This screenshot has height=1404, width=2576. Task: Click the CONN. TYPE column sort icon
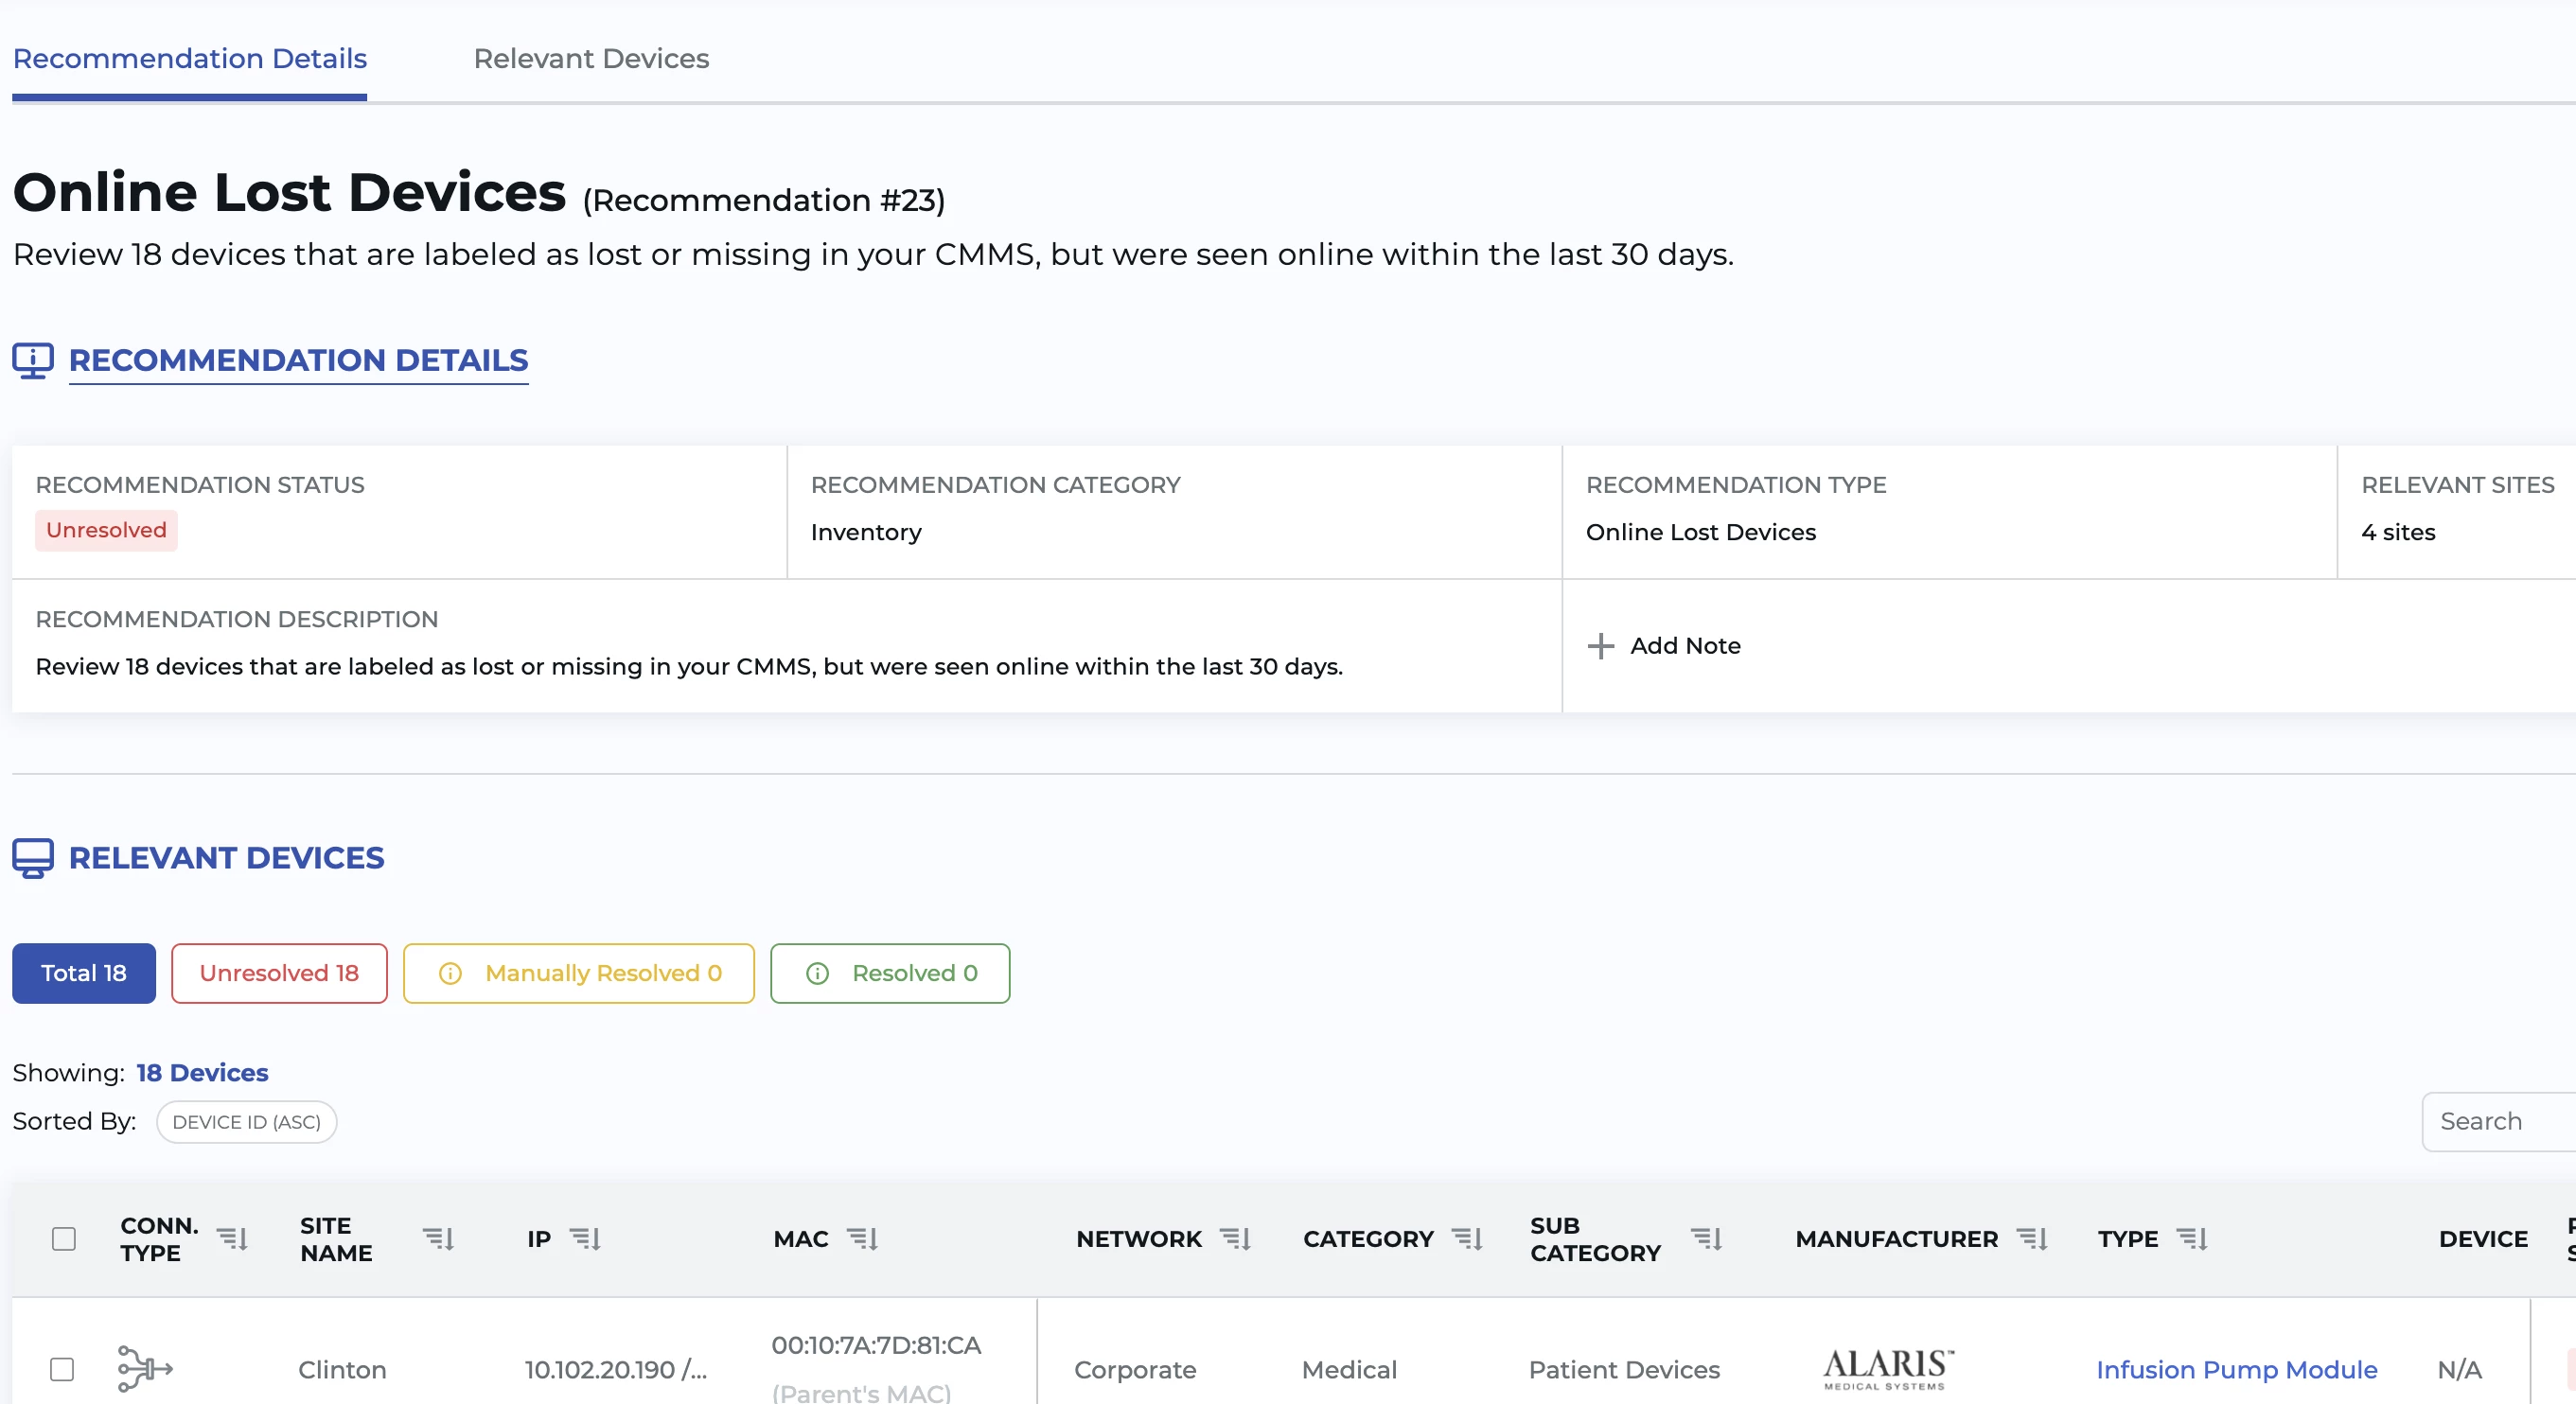pos(232,1239)
